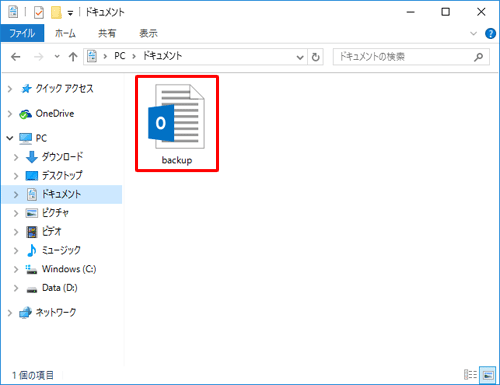Viewport: 500px width, 385px height.
Task: Select ドキュメント in the navigation tree
Action: 61,194
